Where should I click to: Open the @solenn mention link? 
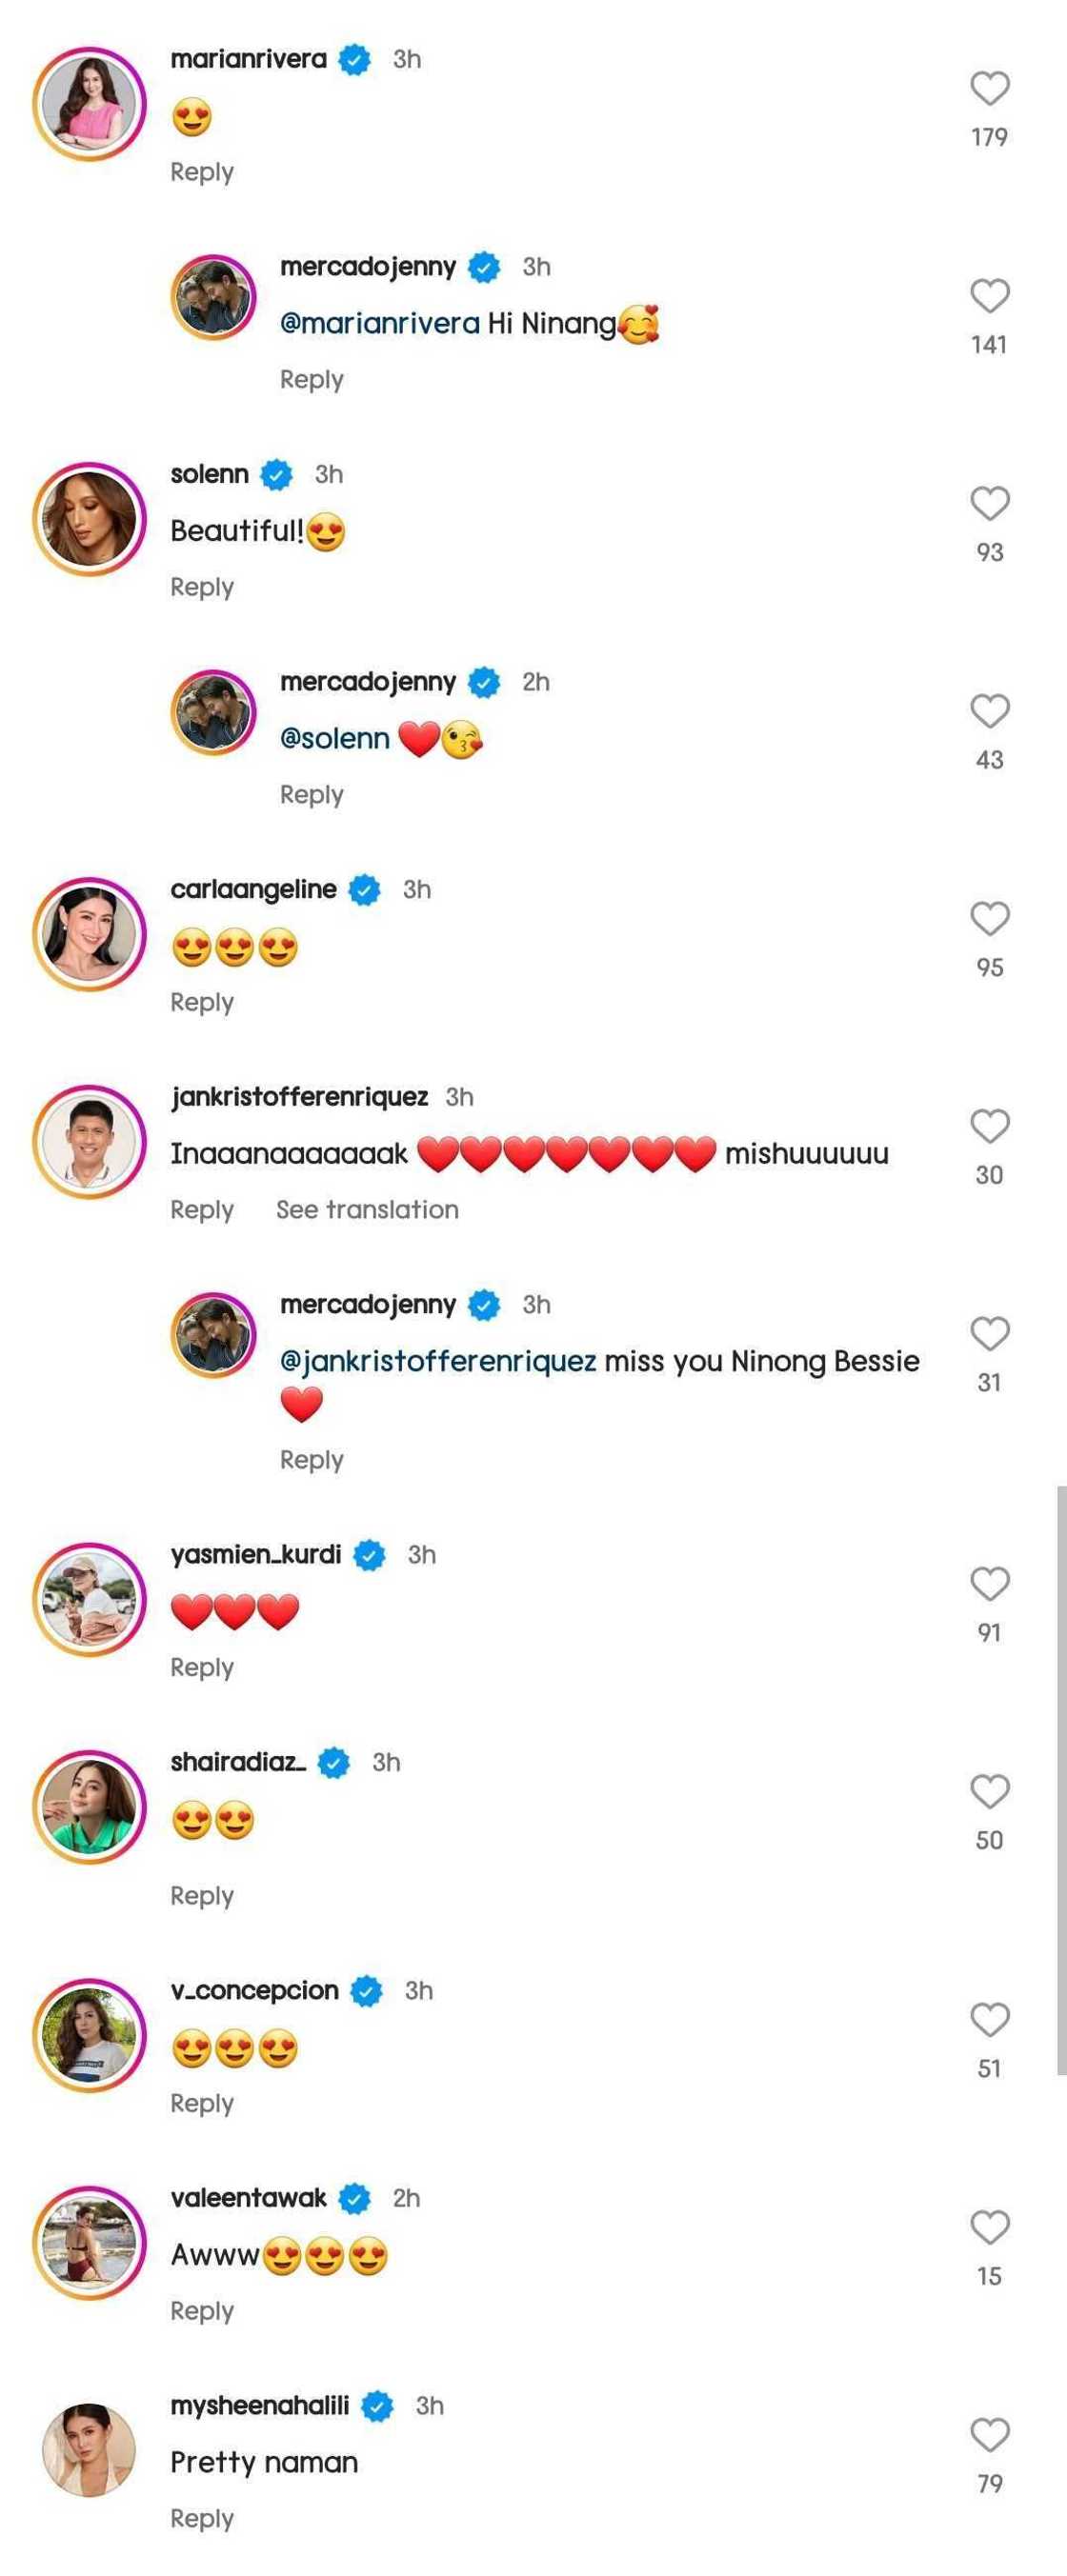point(335,737)
